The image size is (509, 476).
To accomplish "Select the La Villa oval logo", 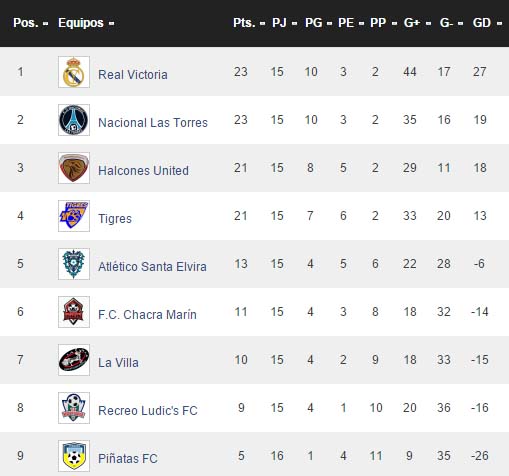I will pos(74,360).
